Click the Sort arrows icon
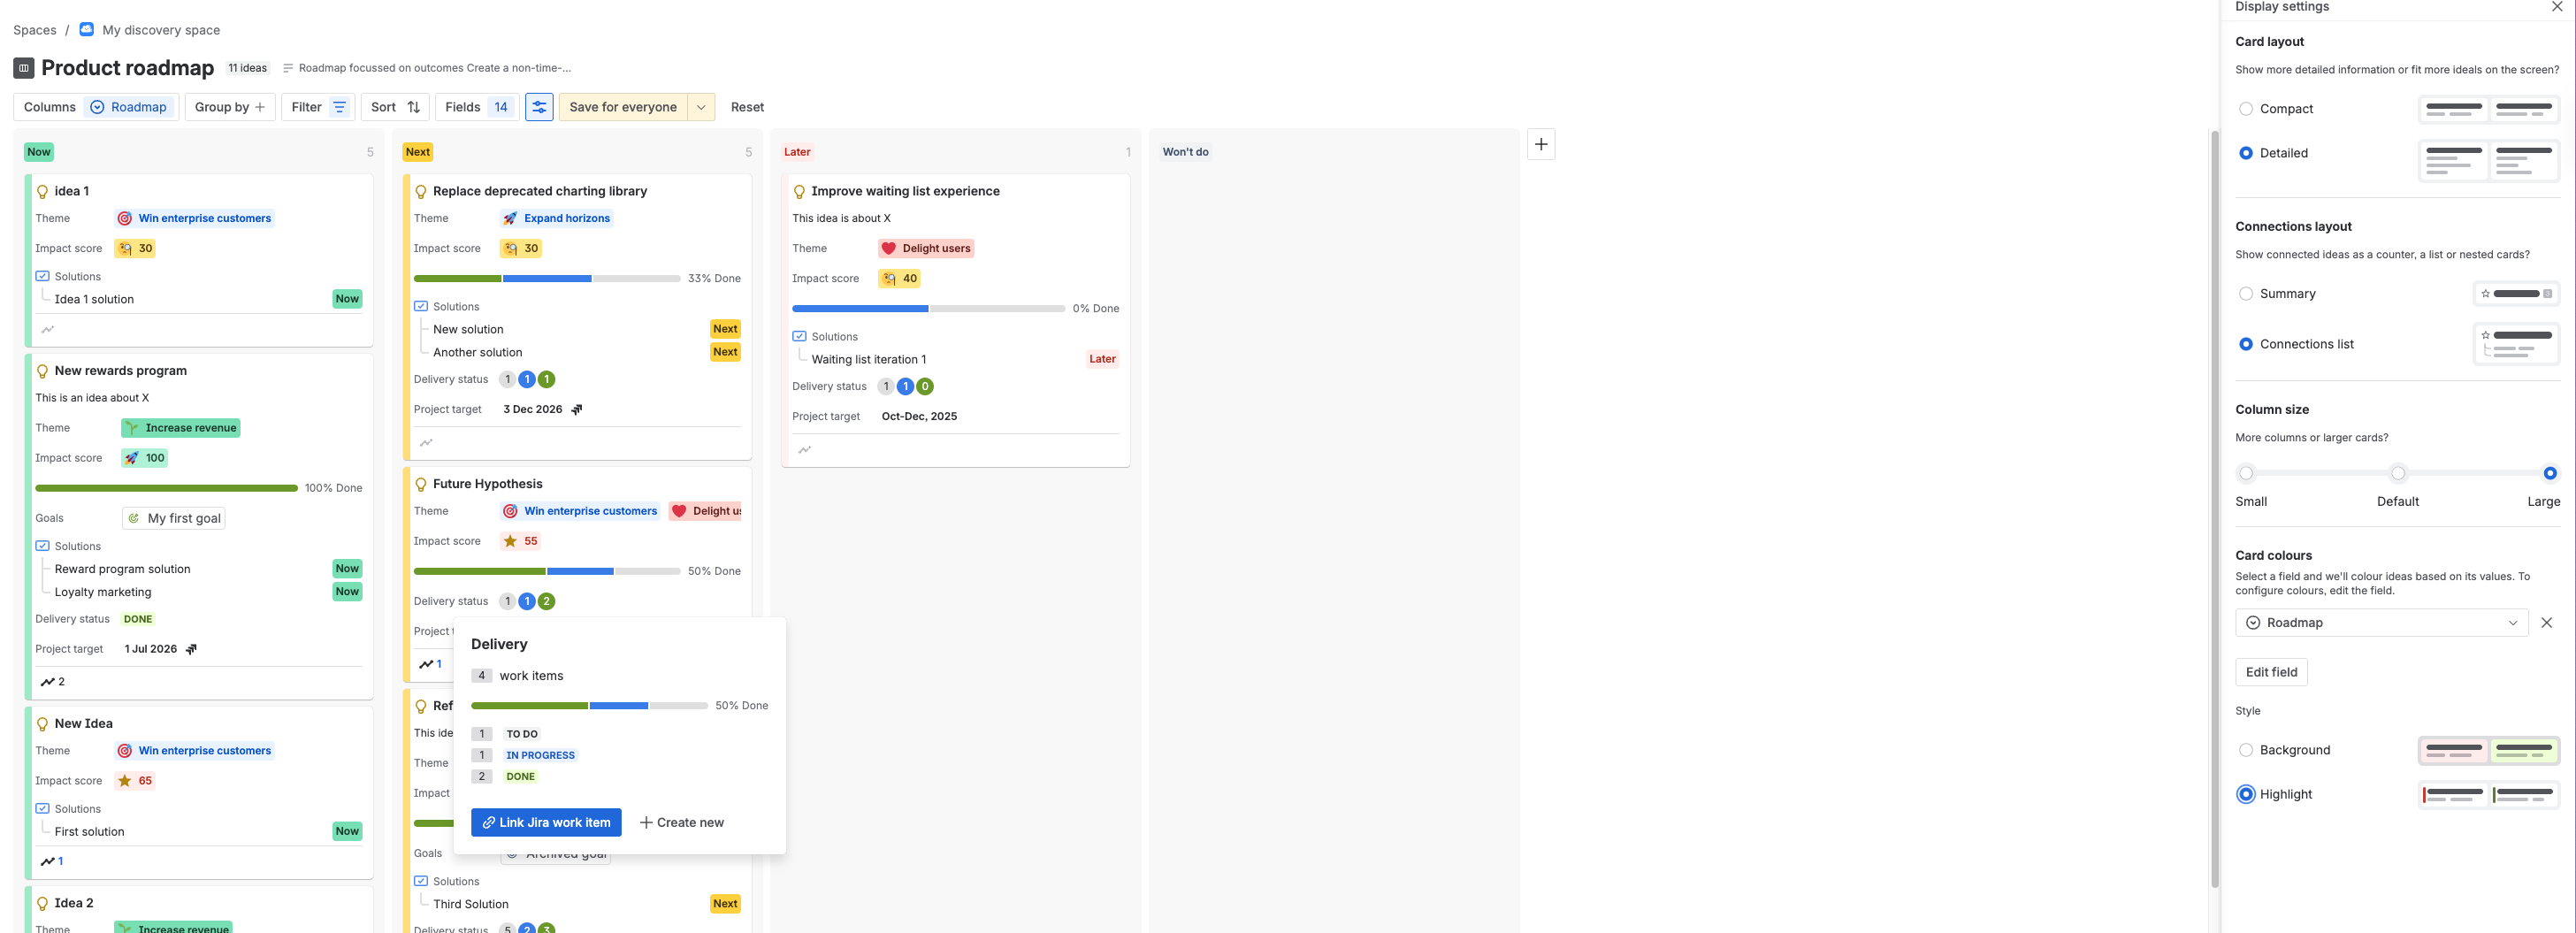 pos(414,107)
